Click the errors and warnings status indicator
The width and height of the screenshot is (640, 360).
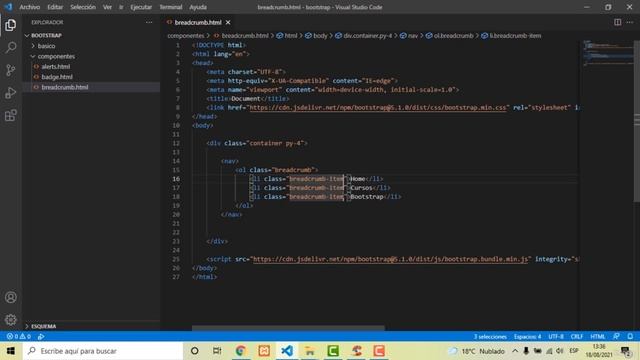point(18,337)
